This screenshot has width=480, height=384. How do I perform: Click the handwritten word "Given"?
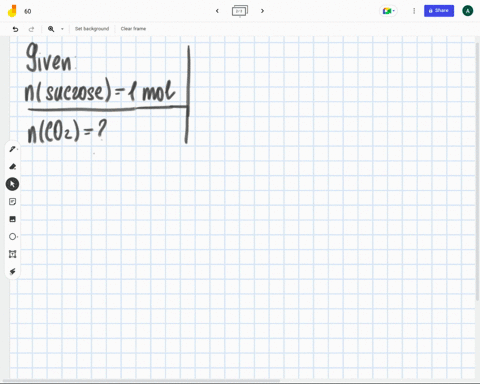click(49, 57)
